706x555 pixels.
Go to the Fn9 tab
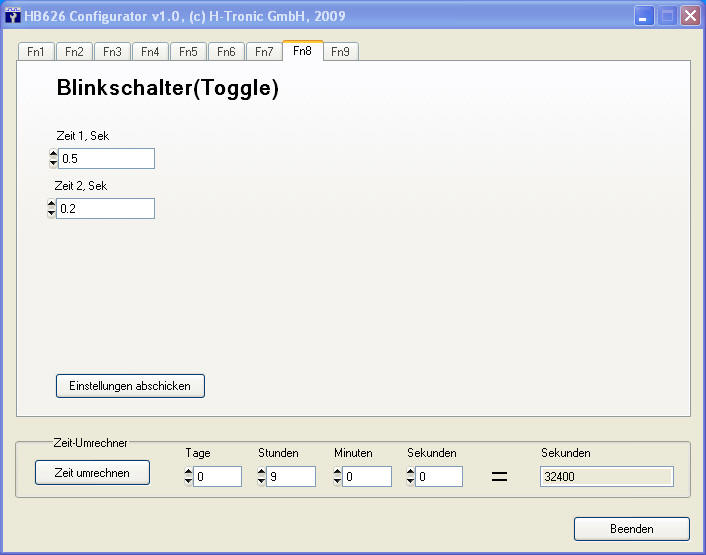pyautogui.click(x=340, y=52)
